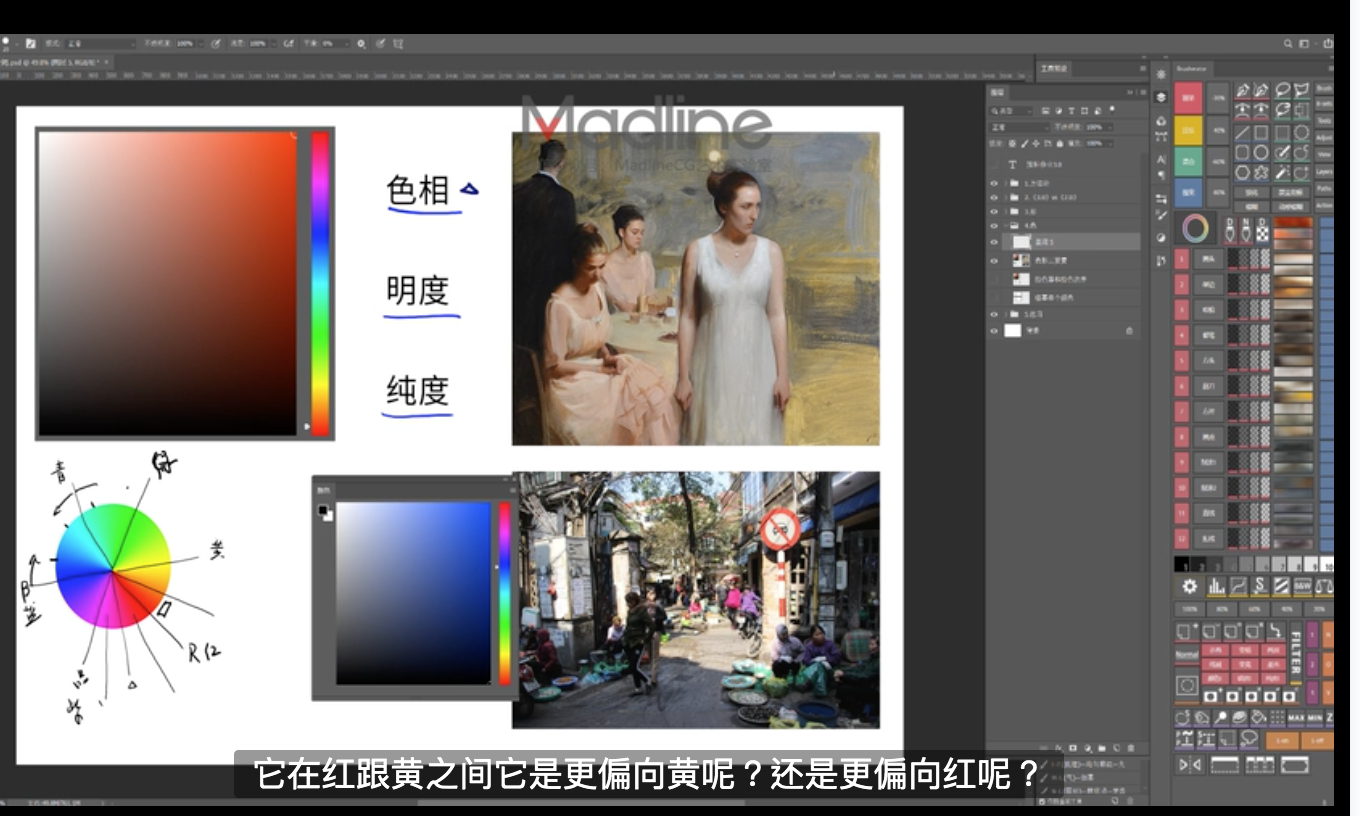The width and height of the screenshot is (1360, 816).
Task: Open the layers stack icon in side strip
Action: coord(1161,97)
